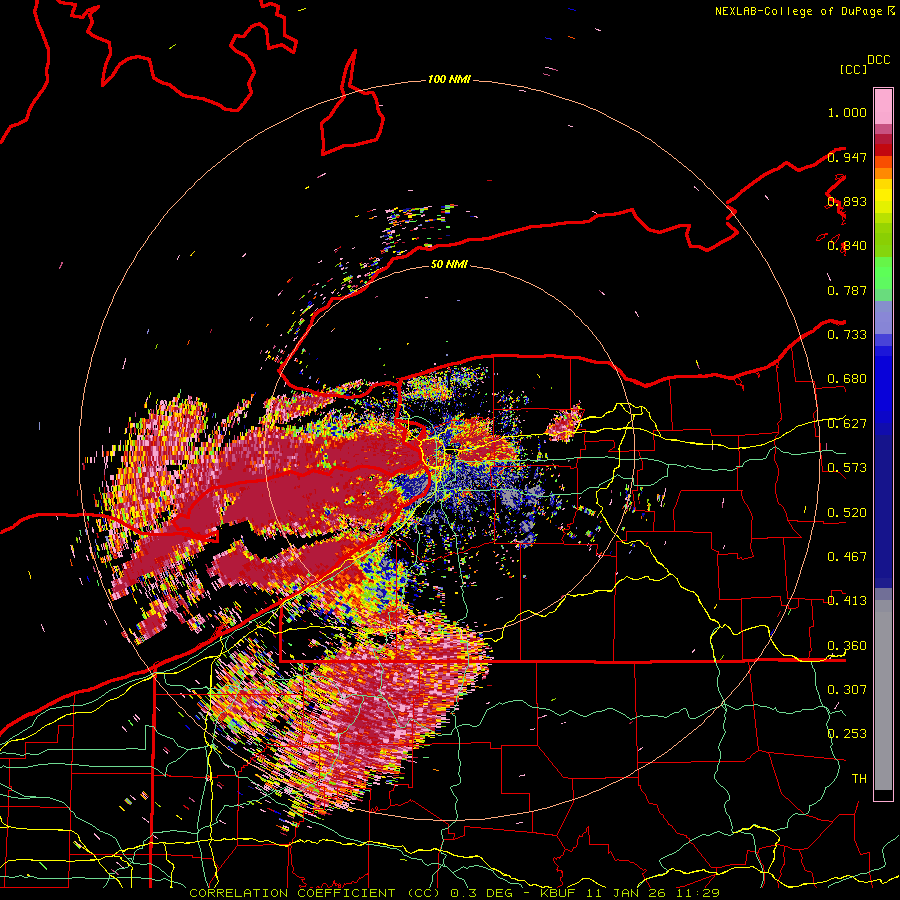Pick the bright green segment of the color bar
Viewport: 900px width, 900px height.
pos(883,273)
